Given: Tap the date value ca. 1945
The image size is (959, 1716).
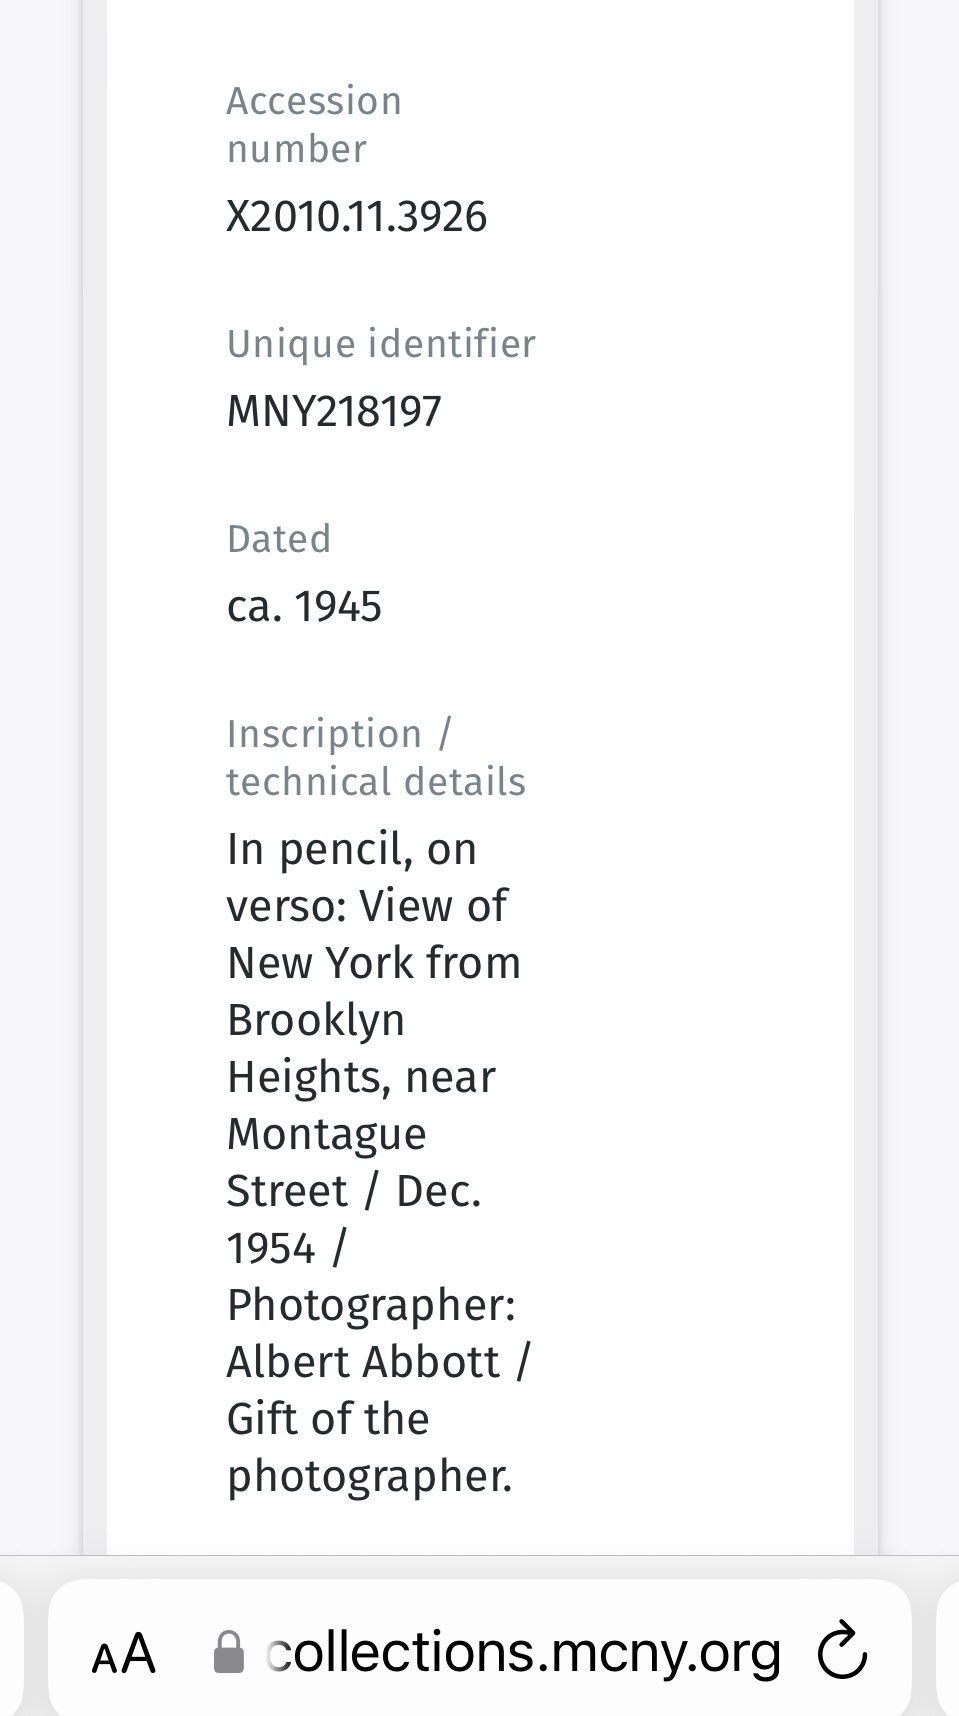Looking at the screenshot, I should click(304, 606).
